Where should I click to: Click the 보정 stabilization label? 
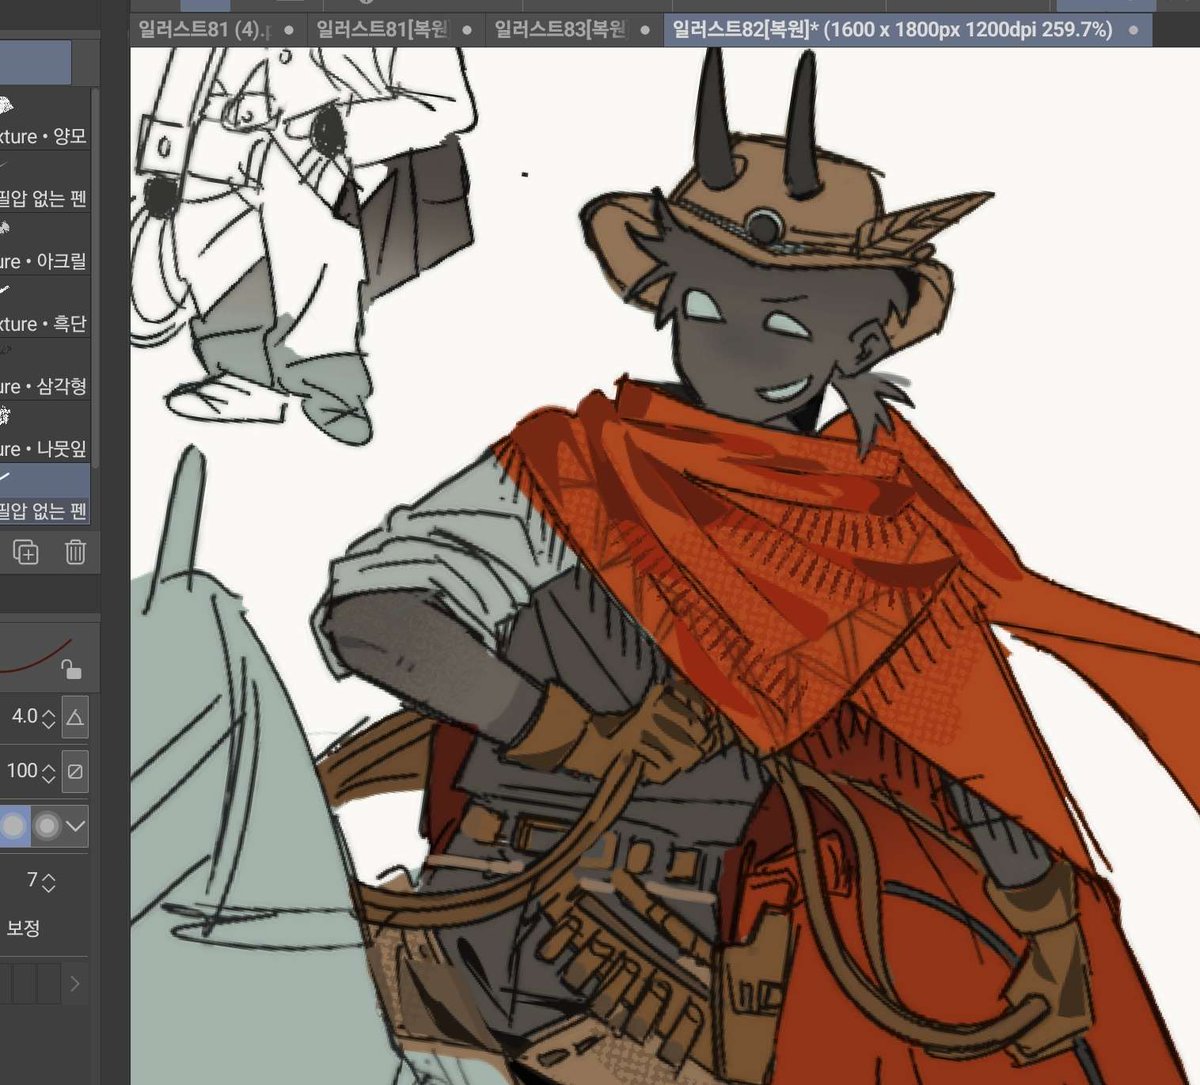coord(23,927)
